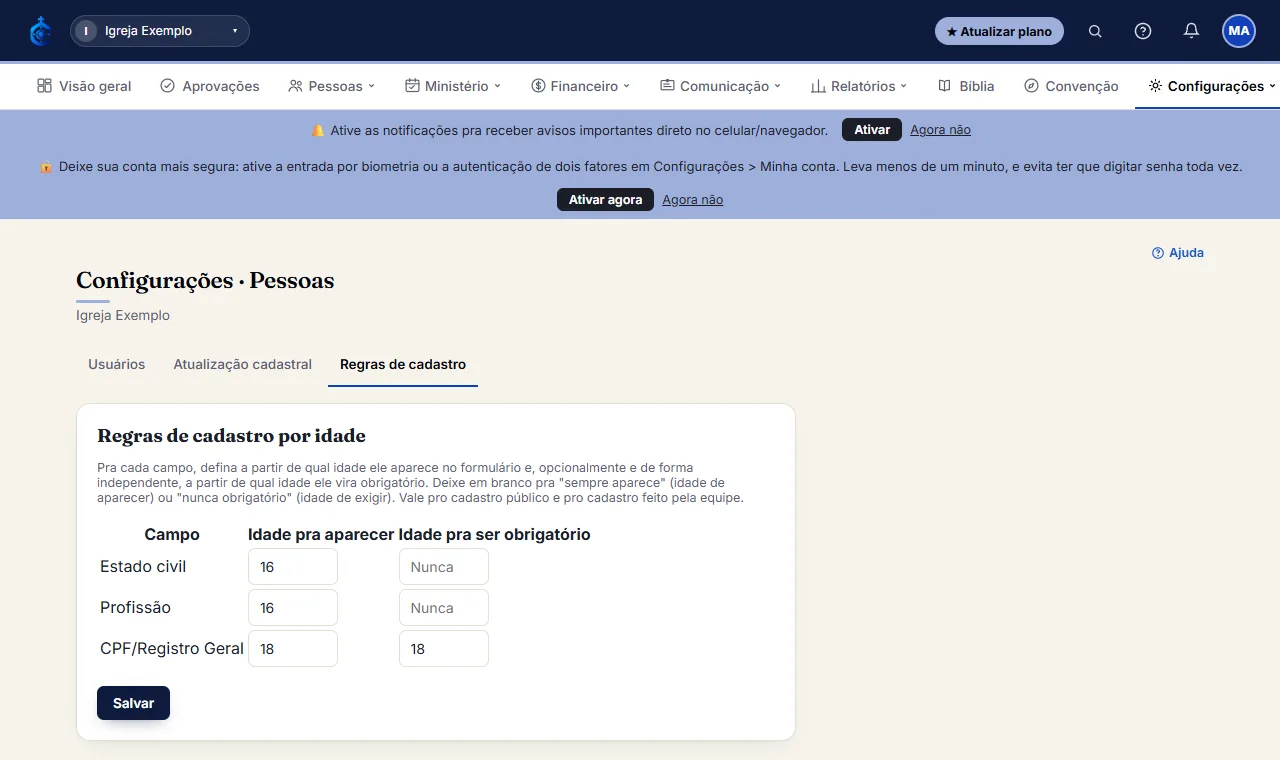The height and width of the screenshot is (760, 1280).
Task: Click the Idade pra aparecer column header
Action: (321, 535)
